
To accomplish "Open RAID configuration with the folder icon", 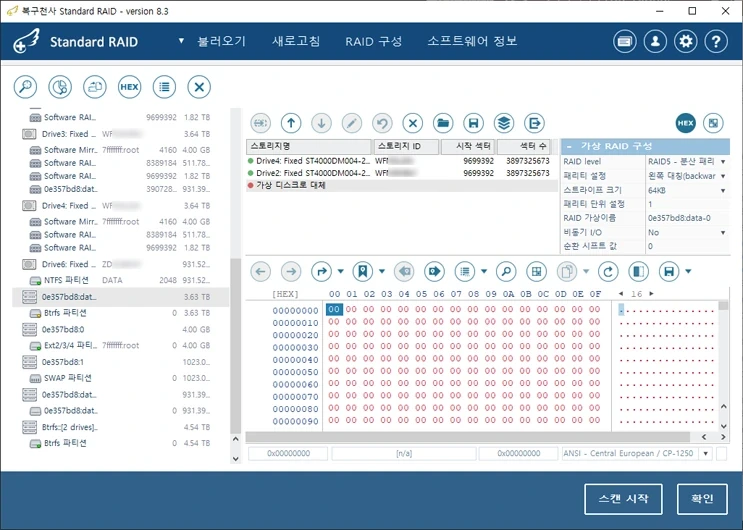I will (x=443, y=123).
